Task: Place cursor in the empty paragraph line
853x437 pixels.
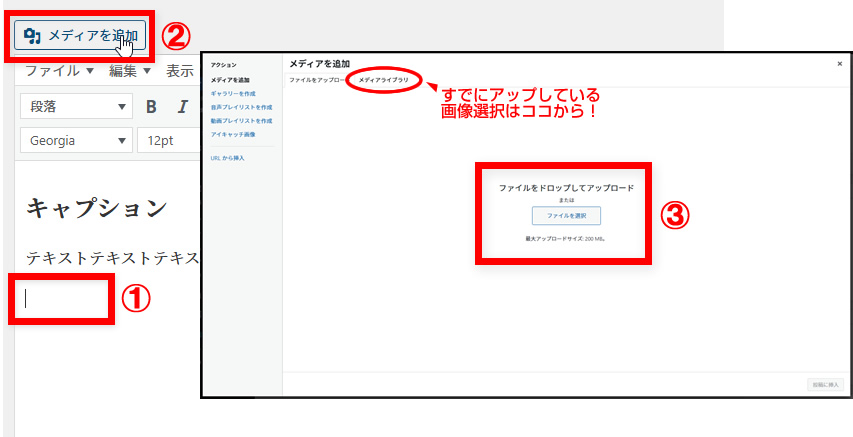Action: 60,297
